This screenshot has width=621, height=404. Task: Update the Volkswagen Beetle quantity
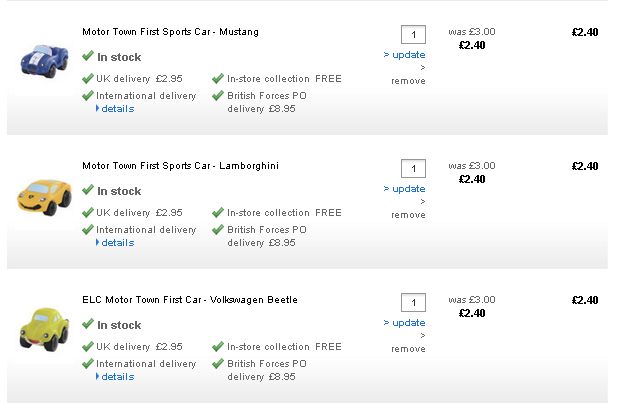point(407,323)
